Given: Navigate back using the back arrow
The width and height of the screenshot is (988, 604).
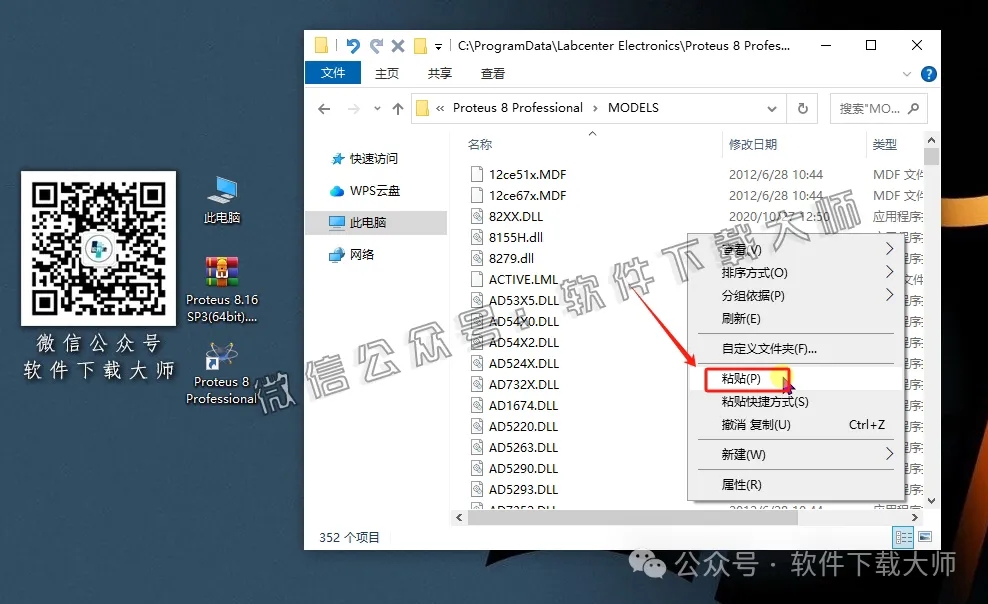Looking at the screenshot, I should pyautogui.click(x=322, y=107).
